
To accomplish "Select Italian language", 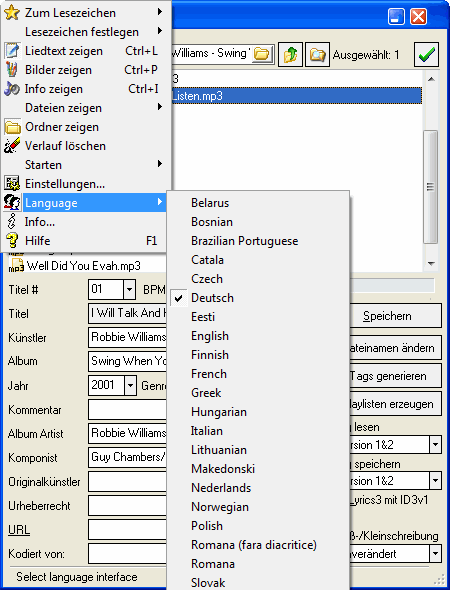I will coord(258,430).
